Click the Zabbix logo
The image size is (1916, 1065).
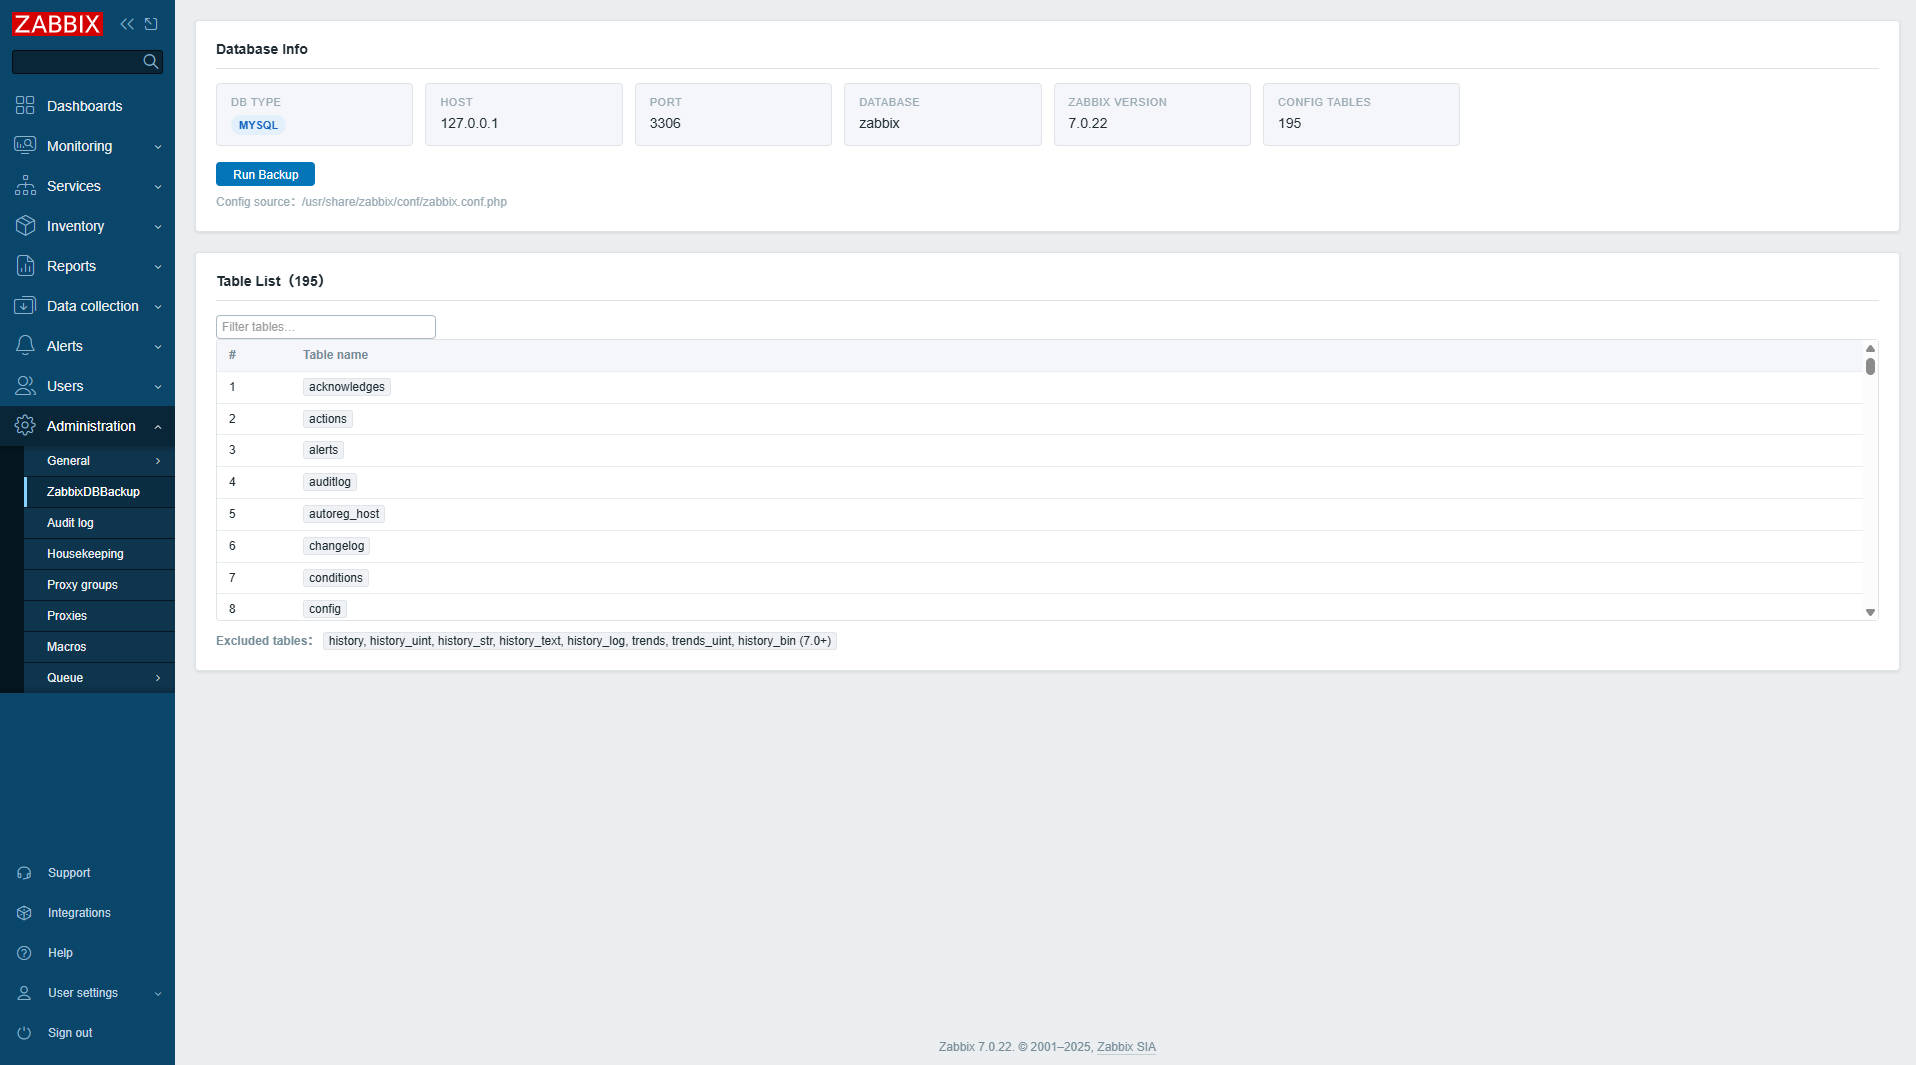point(57,23)
